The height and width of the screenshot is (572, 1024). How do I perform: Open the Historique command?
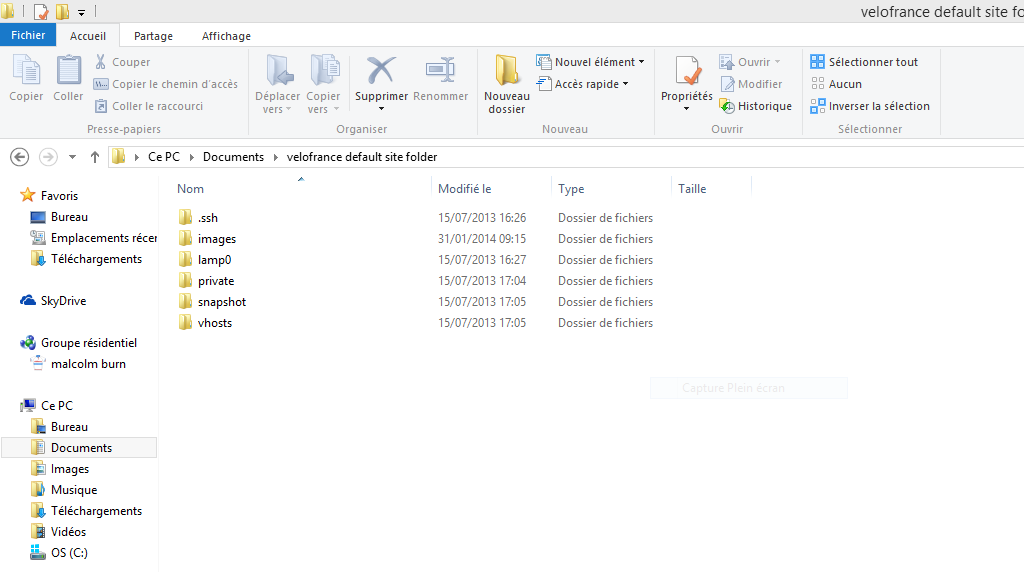tap(756, 106)
